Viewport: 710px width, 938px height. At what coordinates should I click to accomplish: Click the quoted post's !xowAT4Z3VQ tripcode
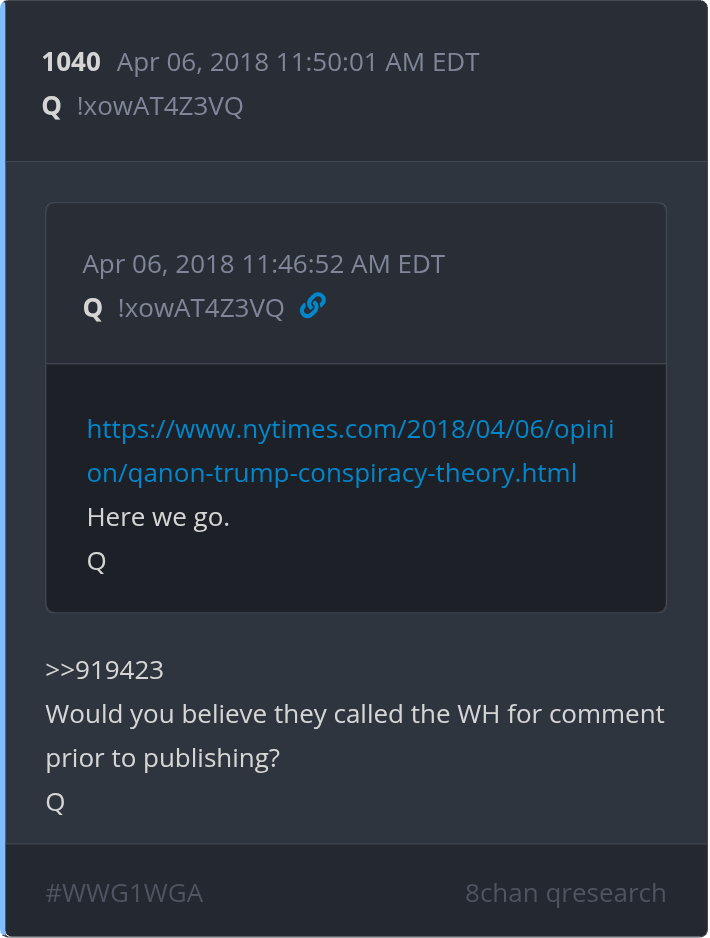click(201, 309)
